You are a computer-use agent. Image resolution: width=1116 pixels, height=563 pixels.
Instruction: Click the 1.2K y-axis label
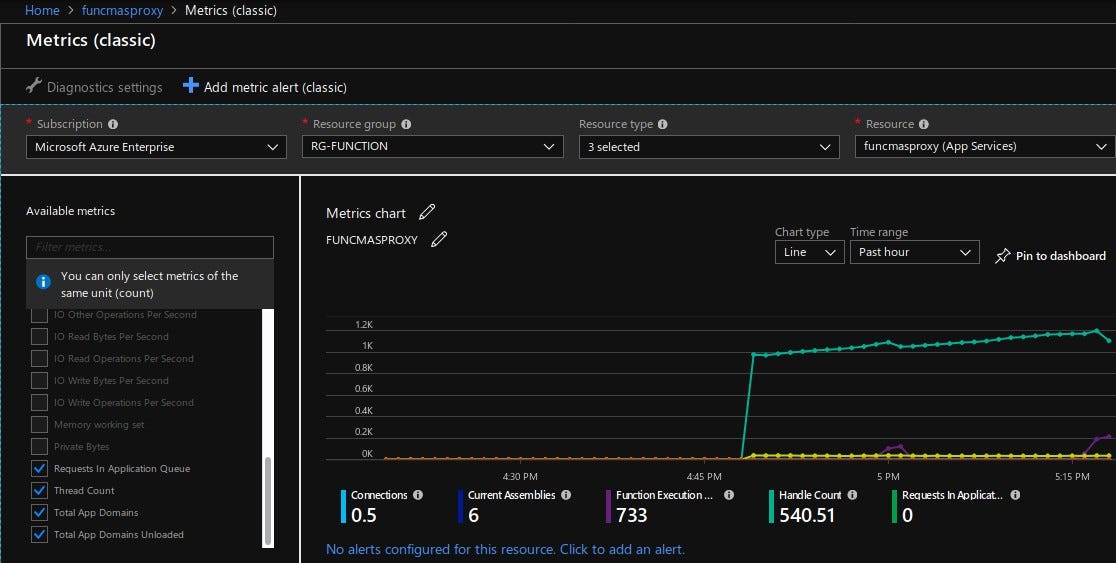[x=364, y=325]
